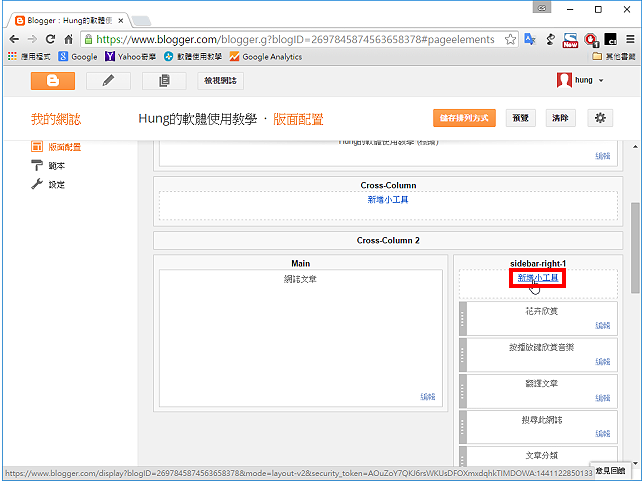Click the orange Blogger home icon
The width and height of the screenshot is (643, 483).
(53, 80)
